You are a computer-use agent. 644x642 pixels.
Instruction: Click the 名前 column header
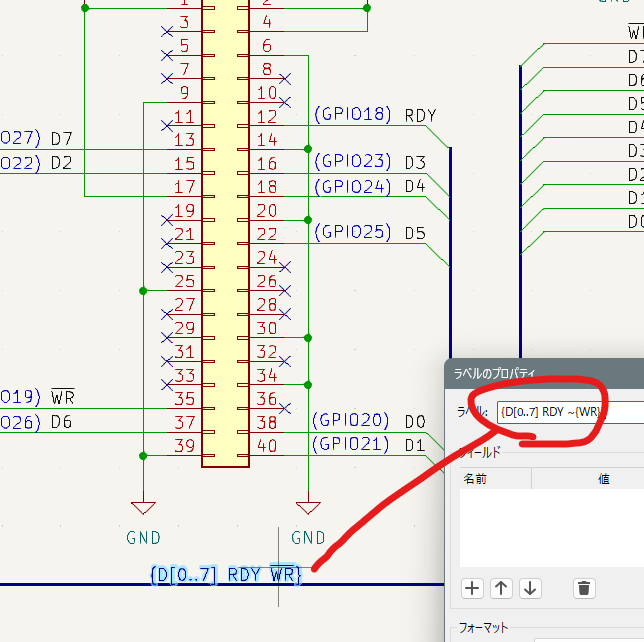pos(475,479)
